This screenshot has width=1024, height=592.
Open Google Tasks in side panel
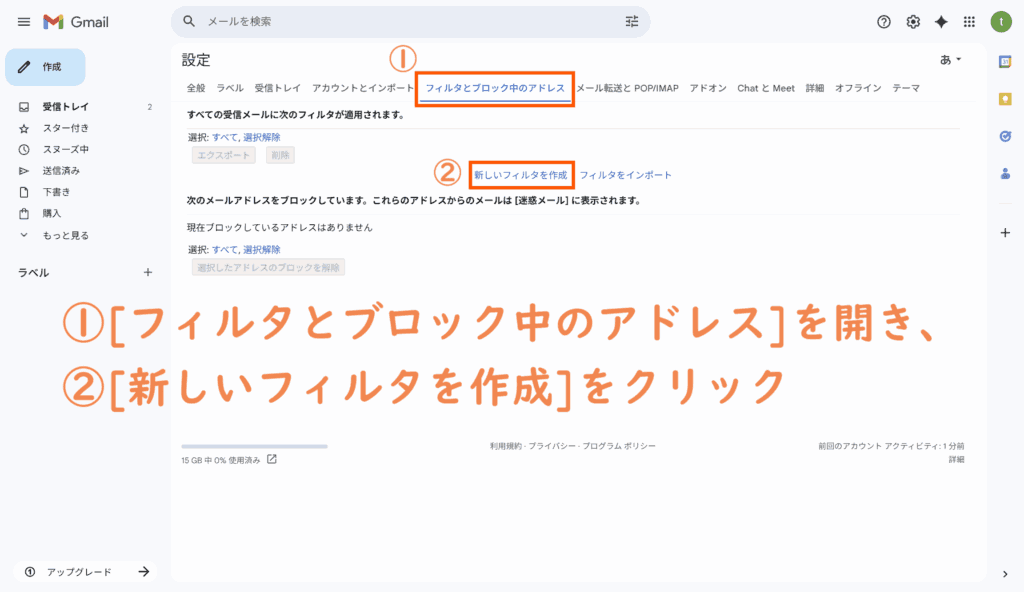1005,136
